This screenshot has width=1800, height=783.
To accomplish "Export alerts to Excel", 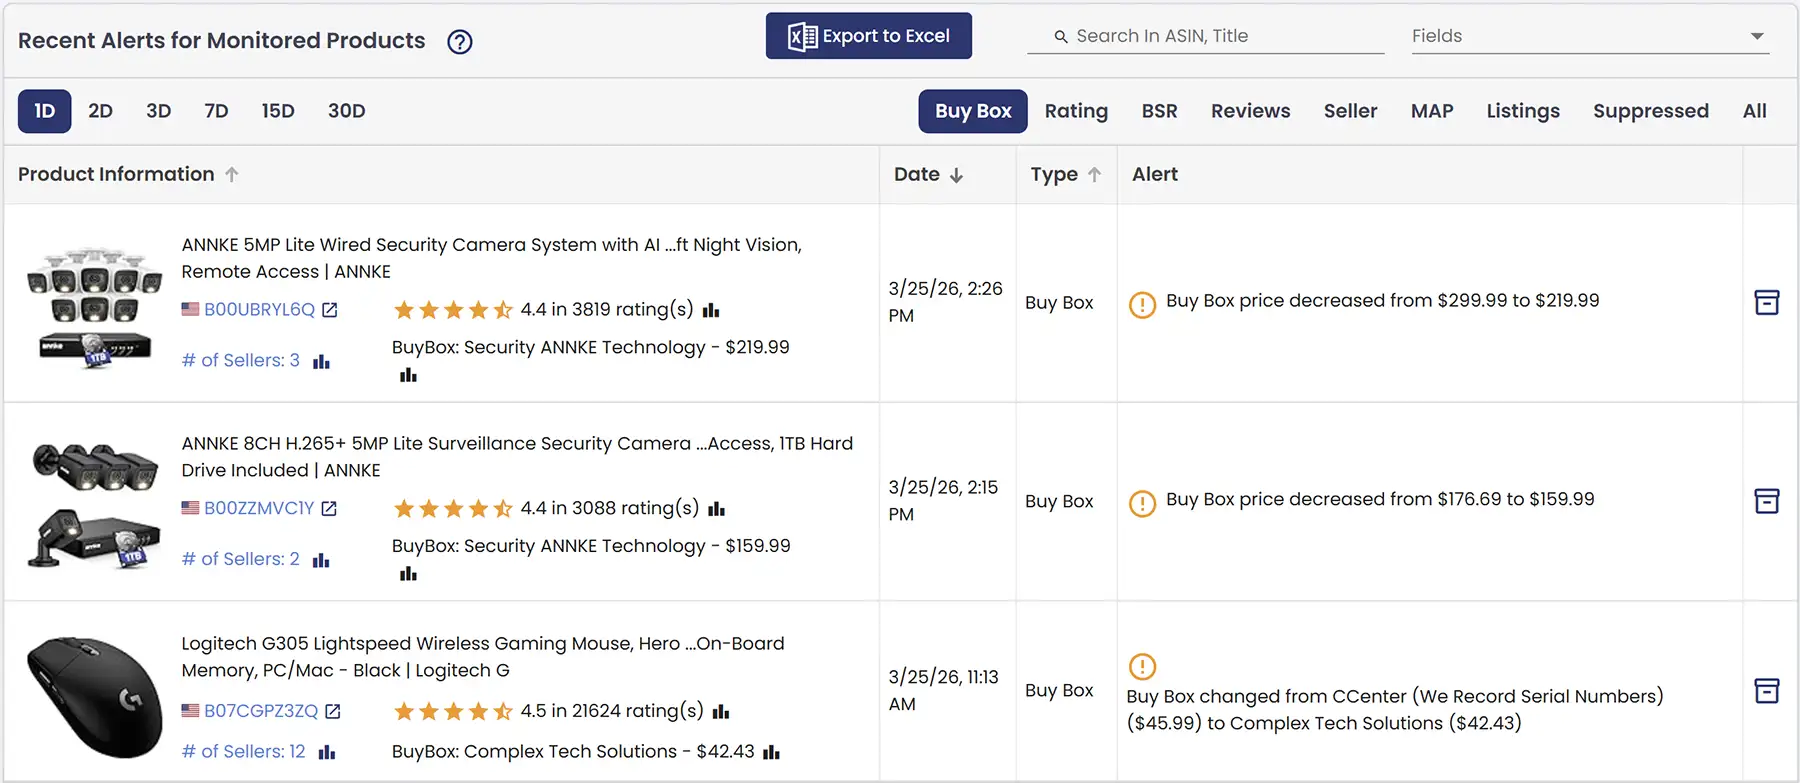I will click(x=868, y=36).
